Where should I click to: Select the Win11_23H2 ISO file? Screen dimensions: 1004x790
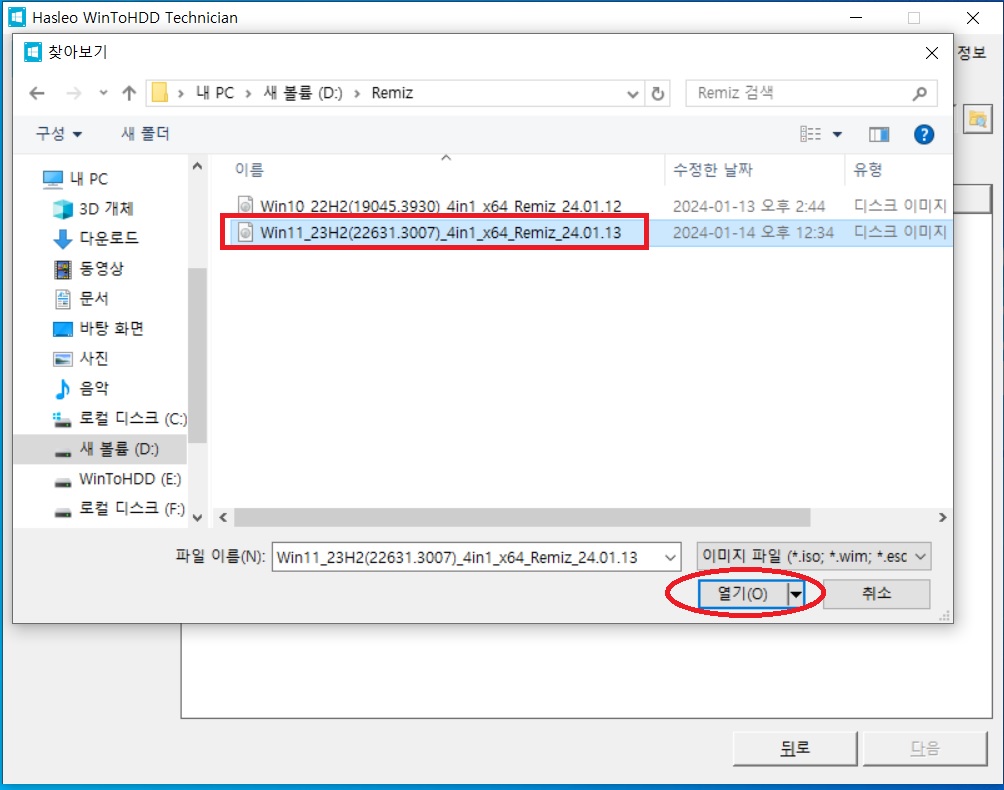441,232
